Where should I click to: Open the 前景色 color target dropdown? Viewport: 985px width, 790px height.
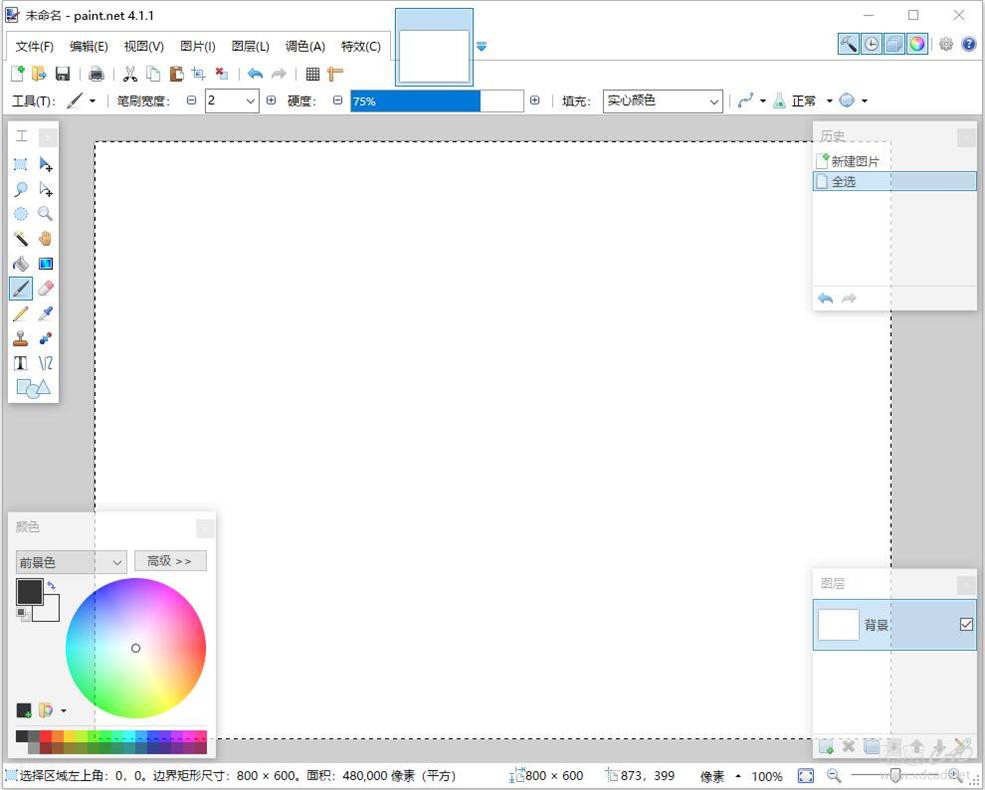click(x=71, y=562)
